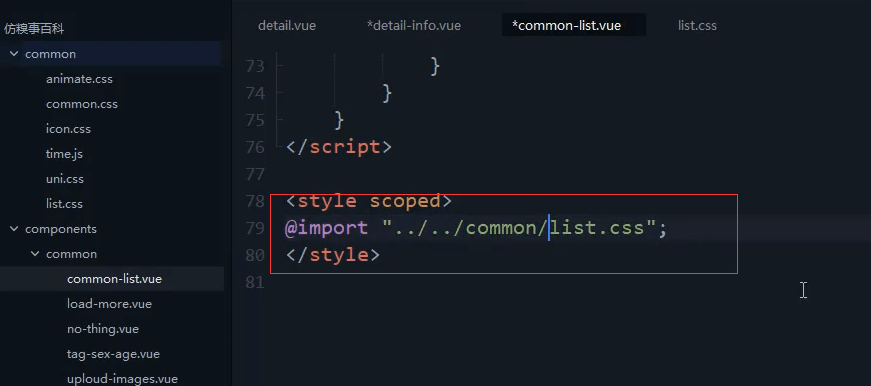Screen dimensions: 871x386
Task: Collapse the top-level common folder chevron
Action: point(14,54)
